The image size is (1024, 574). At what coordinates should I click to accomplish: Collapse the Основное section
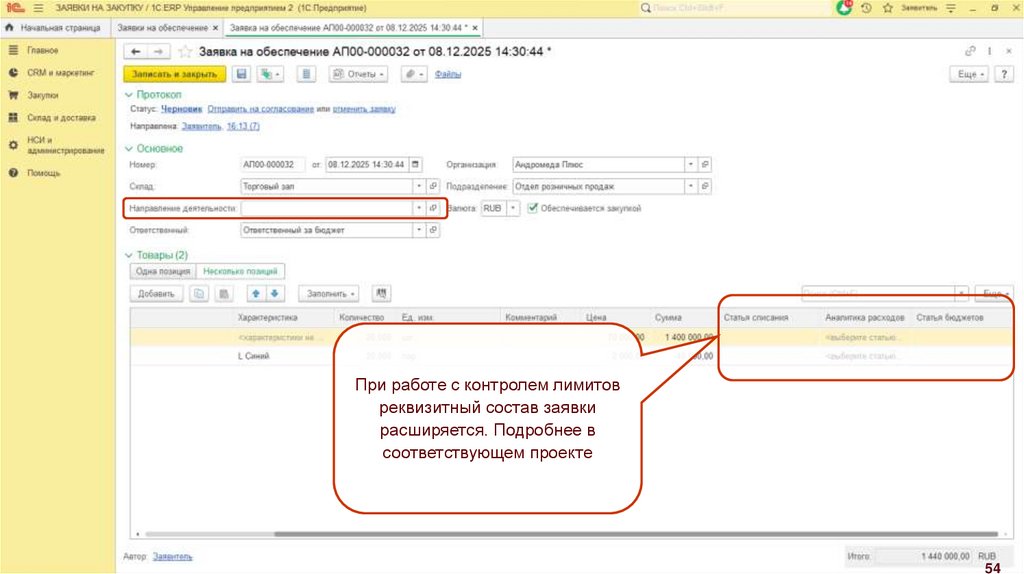pyautogui.click(x=129, y=149)
